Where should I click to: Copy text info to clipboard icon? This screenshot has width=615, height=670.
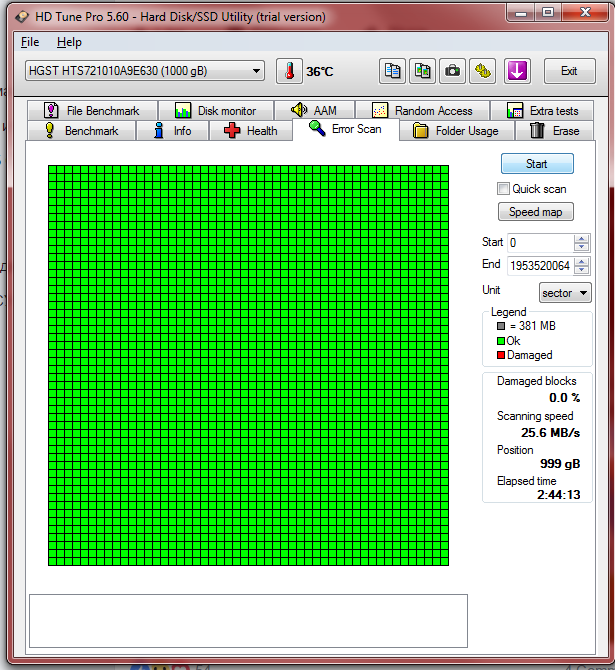(392, 71)
